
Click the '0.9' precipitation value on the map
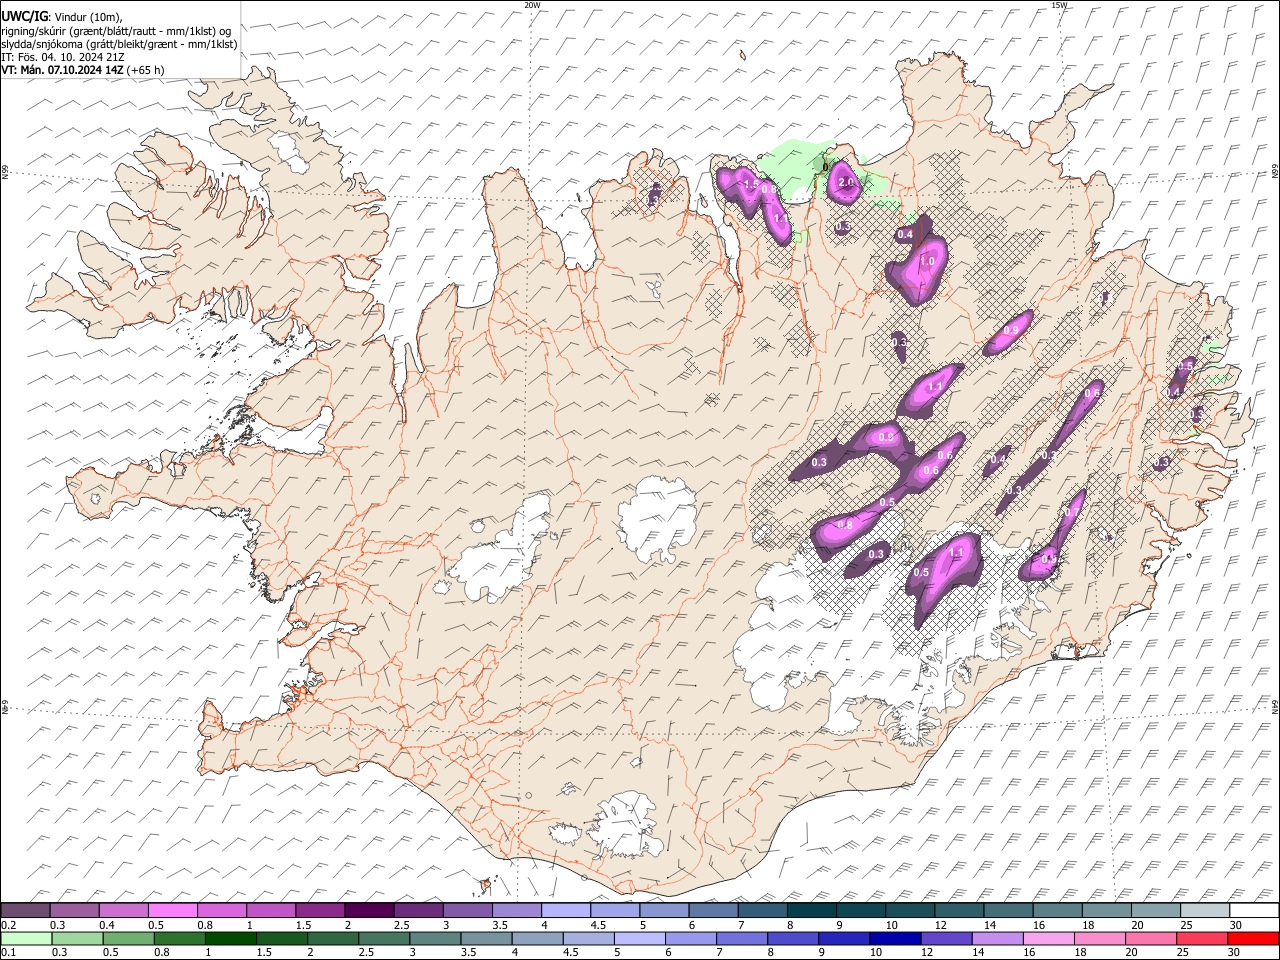pos(1011,330)
